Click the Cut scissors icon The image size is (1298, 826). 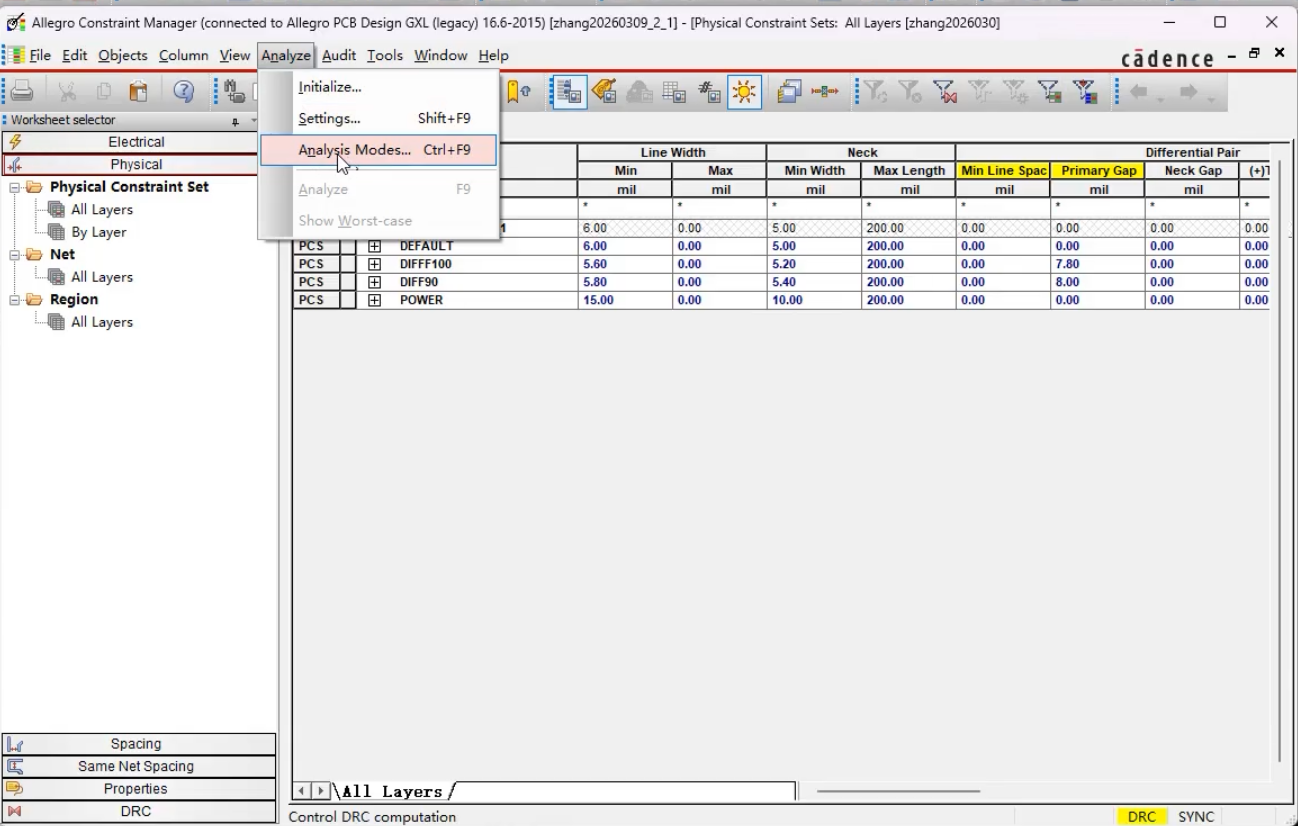68,92
